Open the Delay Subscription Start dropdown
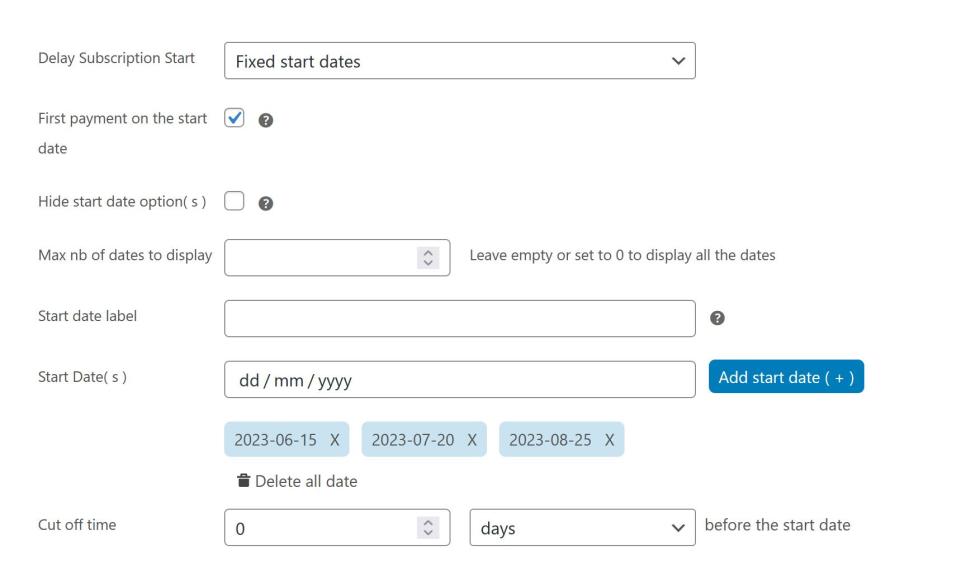This screenshot has width=980, height=574. pyautogui.click(x=460, y=61)
